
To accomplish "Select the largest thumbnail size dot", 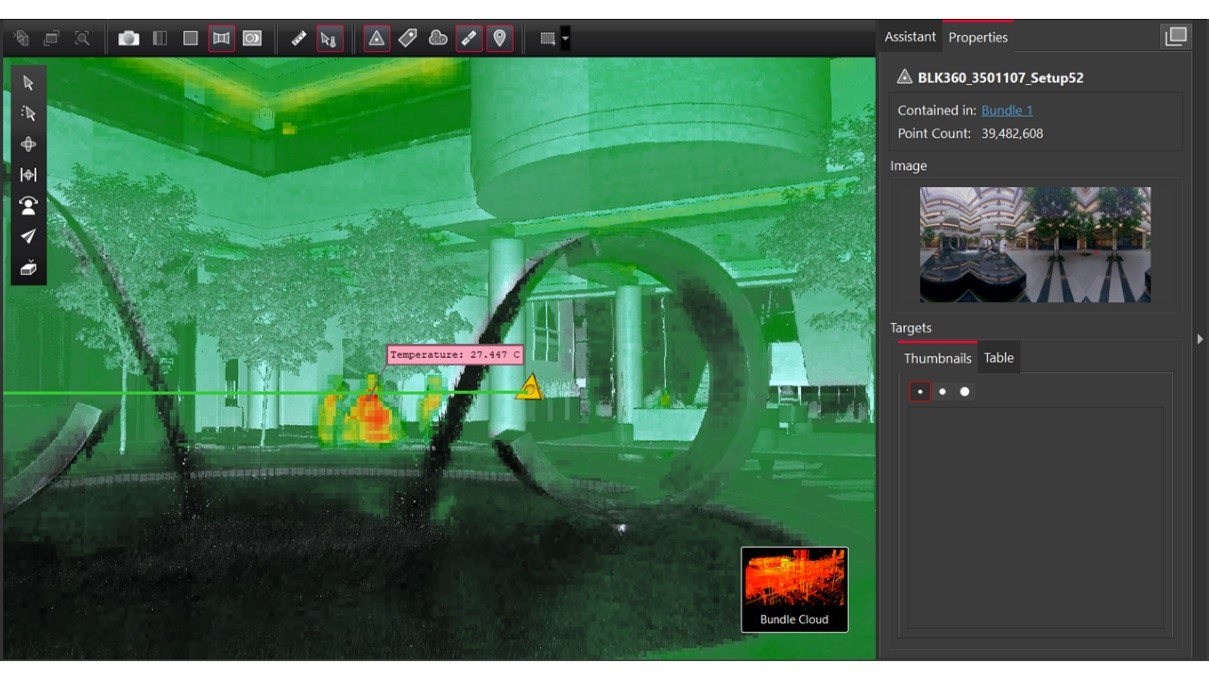I will (965, 392).
